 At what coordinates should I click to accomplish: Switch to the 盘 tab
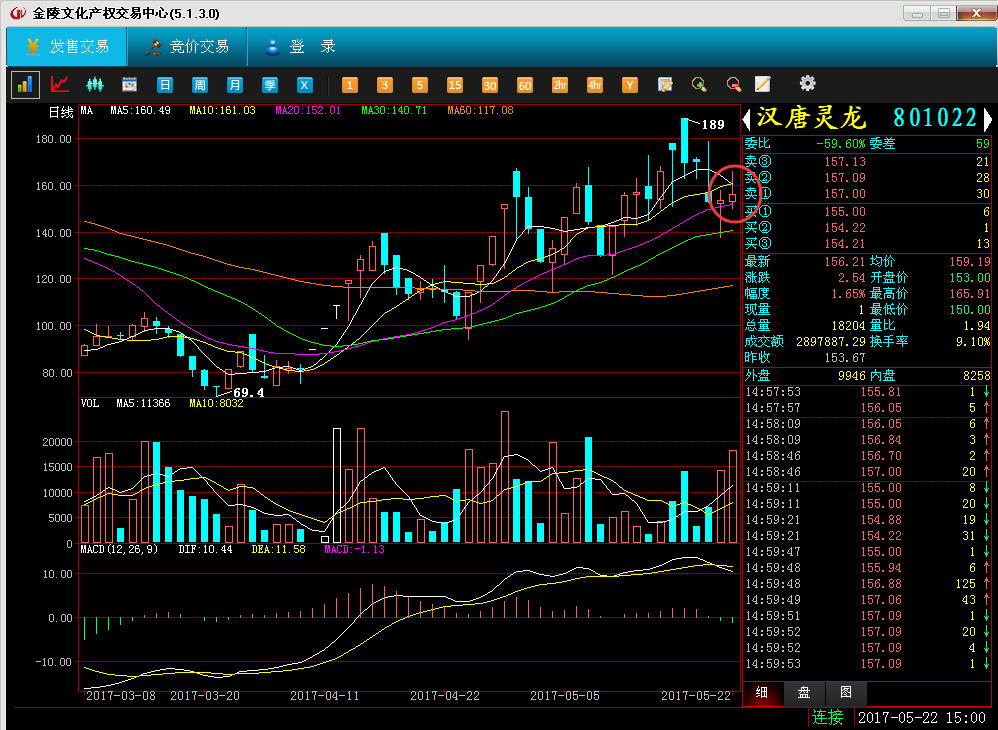pyautogui.click(x=804, y=693)
